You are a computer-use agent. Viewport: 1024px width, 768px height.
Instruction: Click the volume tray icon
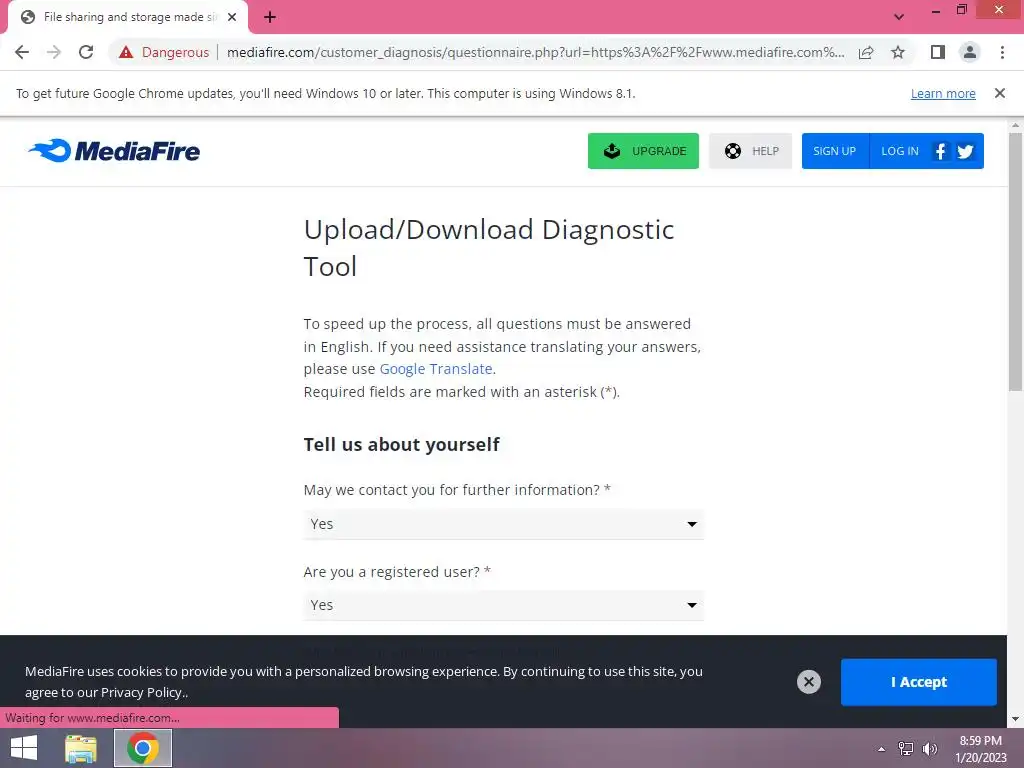pos(930,749)
